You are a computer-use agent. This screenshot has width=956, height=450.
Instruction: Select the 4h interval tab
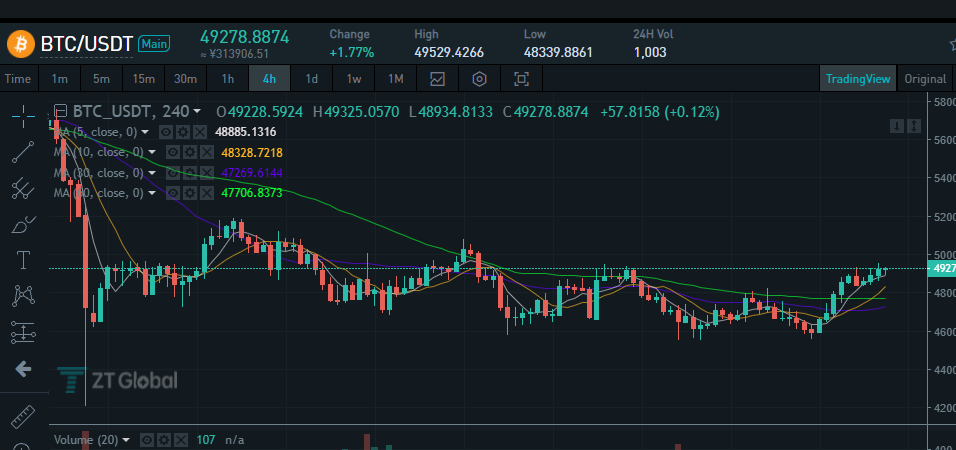269,79
